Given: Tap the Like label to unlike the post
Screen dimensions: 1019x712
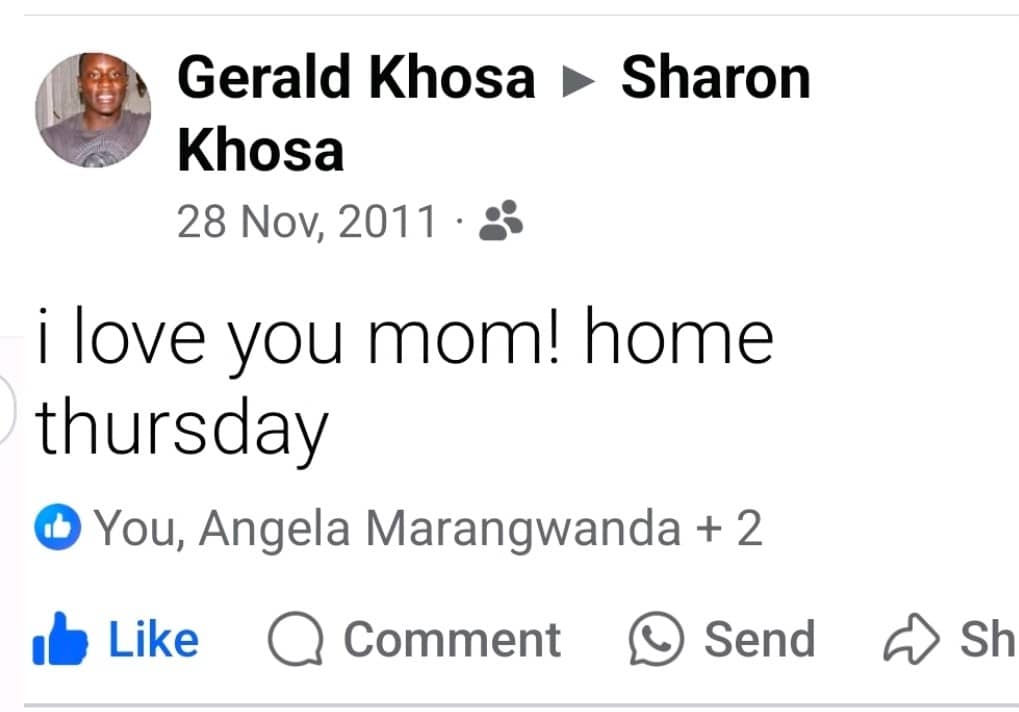Looking at the screenshot, I should 153,640.
